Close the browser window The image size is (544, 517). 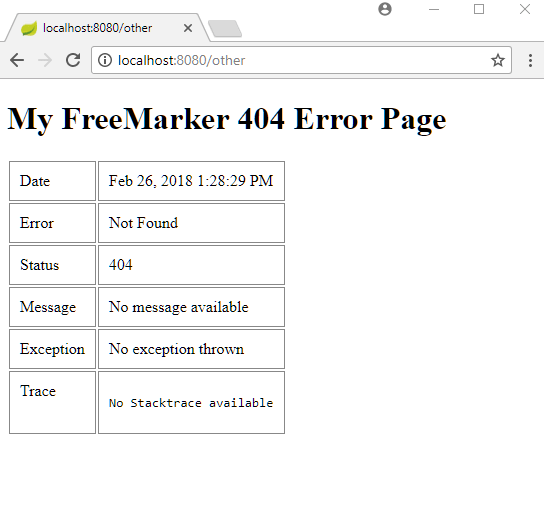tap(525, 9)
